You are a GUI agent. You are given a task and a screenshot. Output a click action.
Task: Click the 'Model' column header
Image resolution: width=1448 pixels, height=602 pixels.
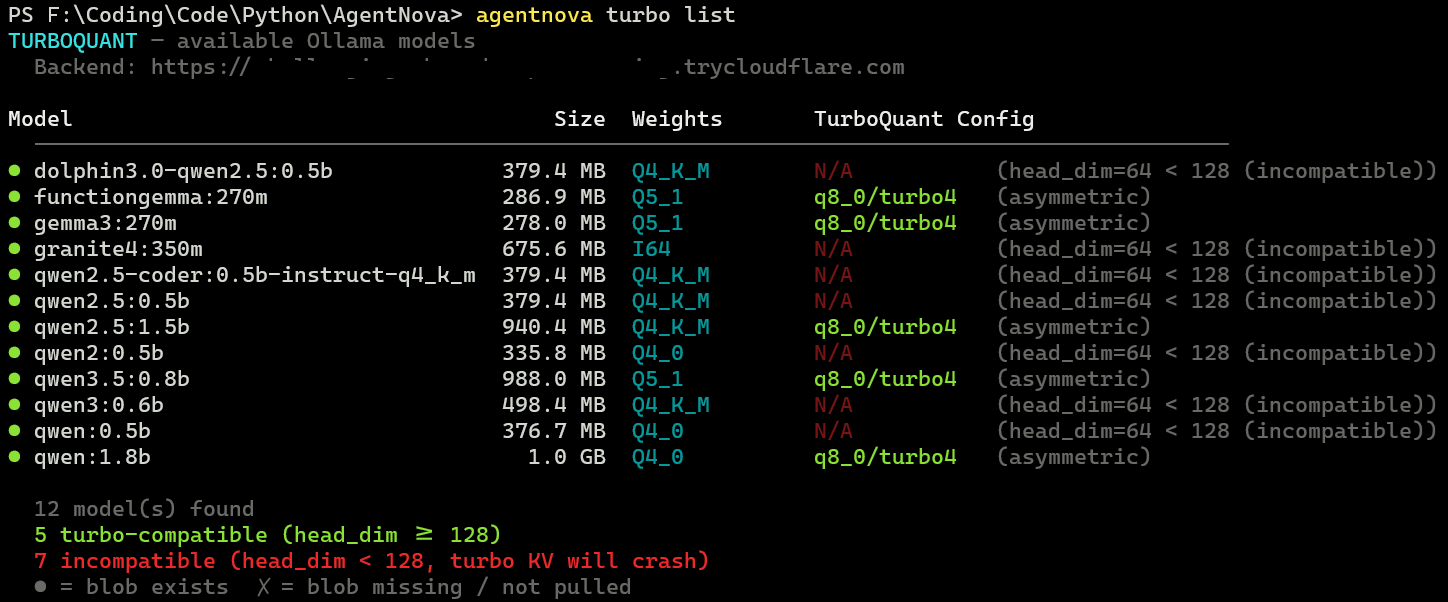pyautogui.click(x=40, y=119)
